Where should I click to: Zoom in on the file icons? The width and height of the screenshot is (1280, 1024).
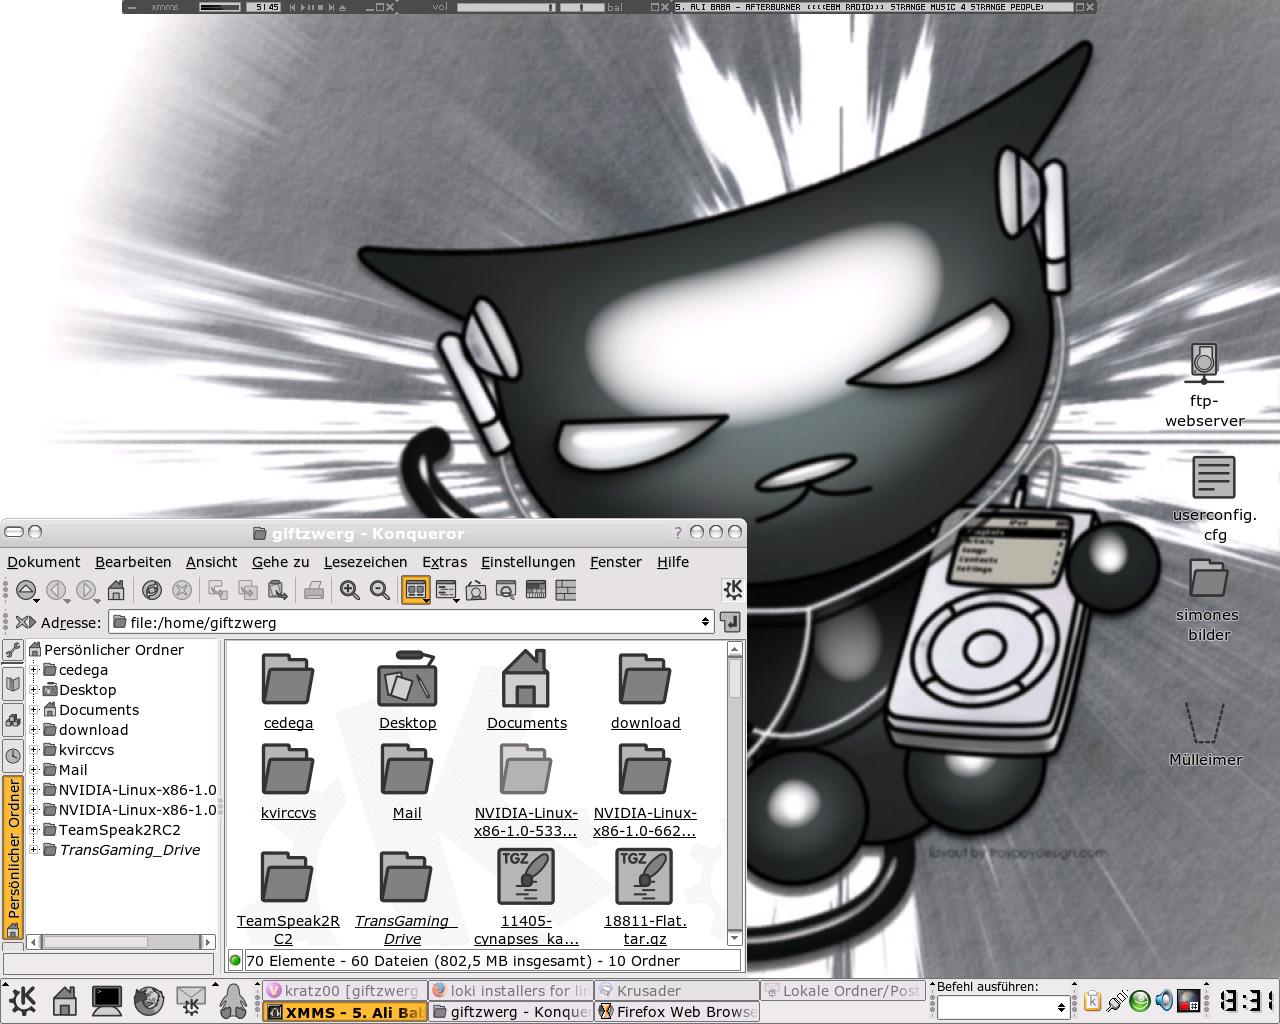(350, 590)
